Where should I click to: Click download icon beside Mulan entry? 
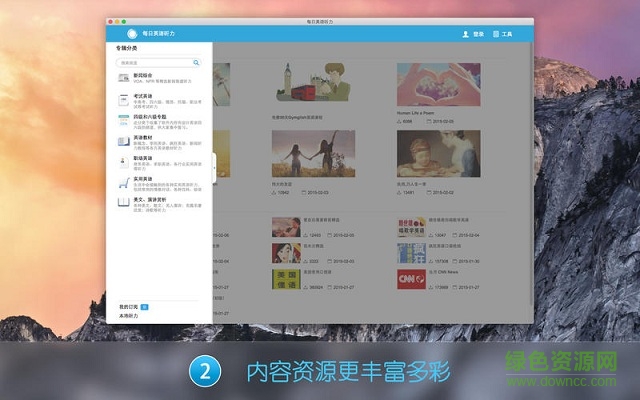click(305, 261)
